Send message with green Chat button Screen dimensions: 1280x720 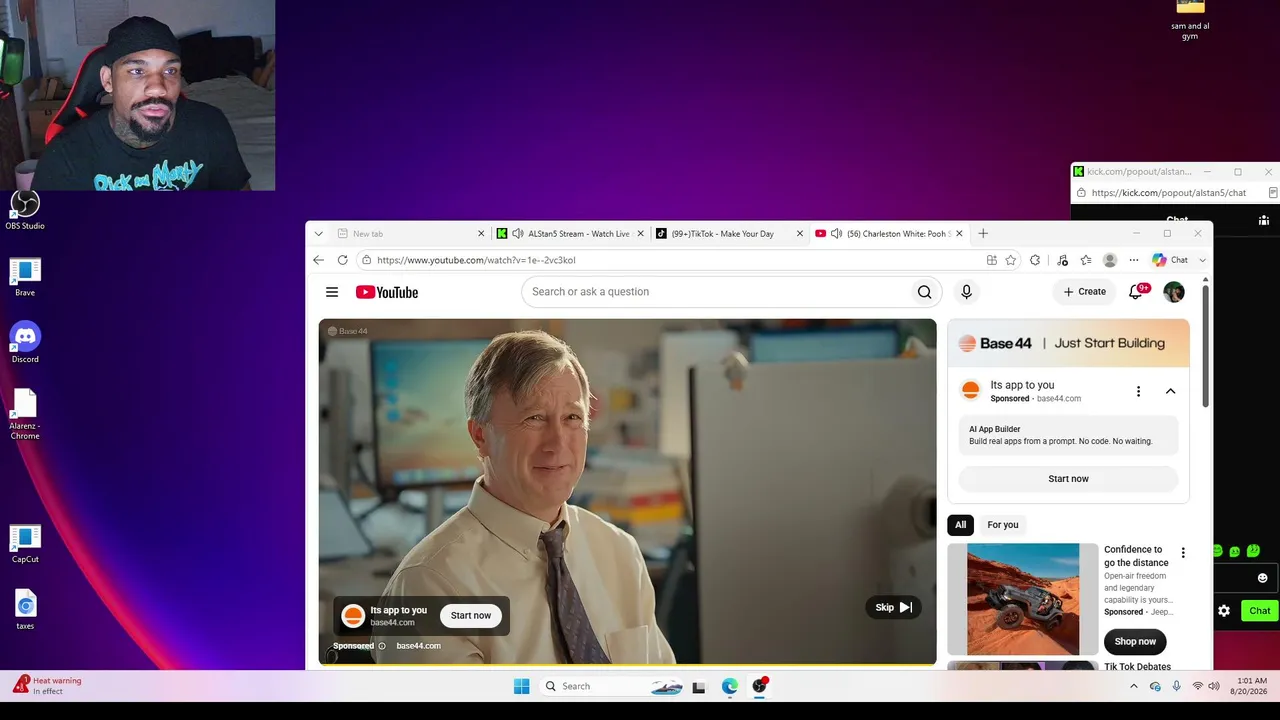pyautogui.click(x=1260, y=610)
